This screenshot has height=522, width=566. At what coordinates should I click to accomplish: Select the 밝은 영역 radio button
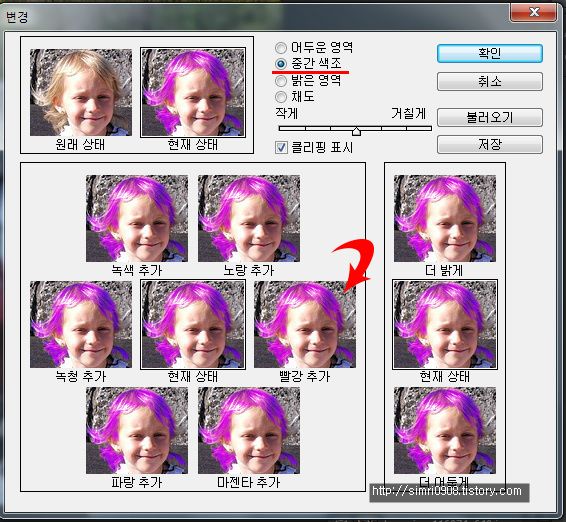point(281,81)
